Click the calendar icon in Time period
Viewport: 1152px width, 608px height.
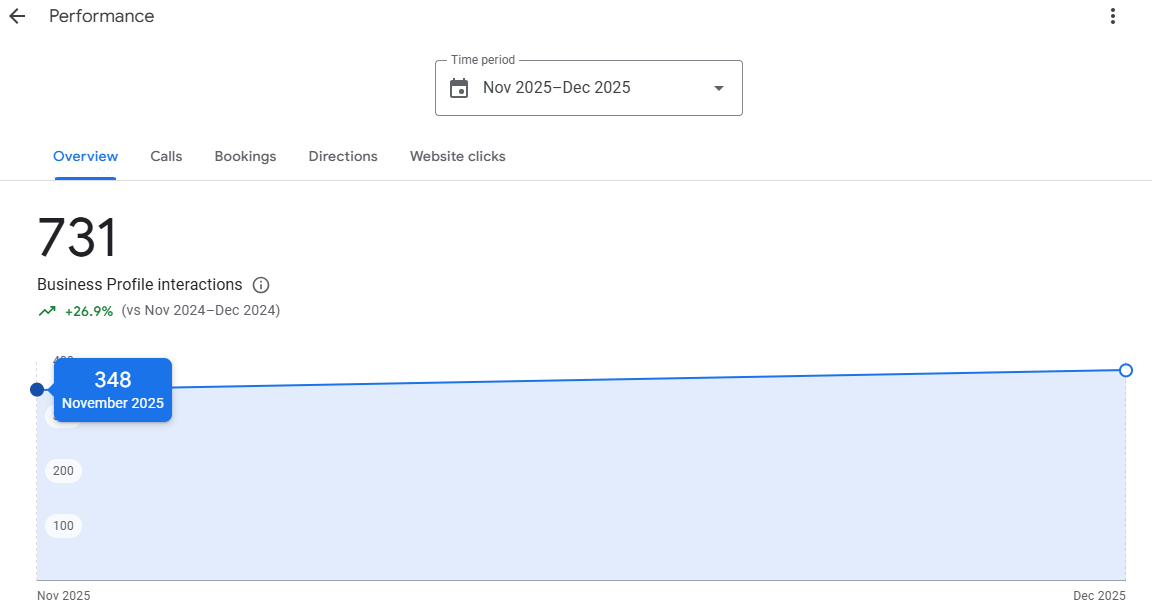coord(459,88)
